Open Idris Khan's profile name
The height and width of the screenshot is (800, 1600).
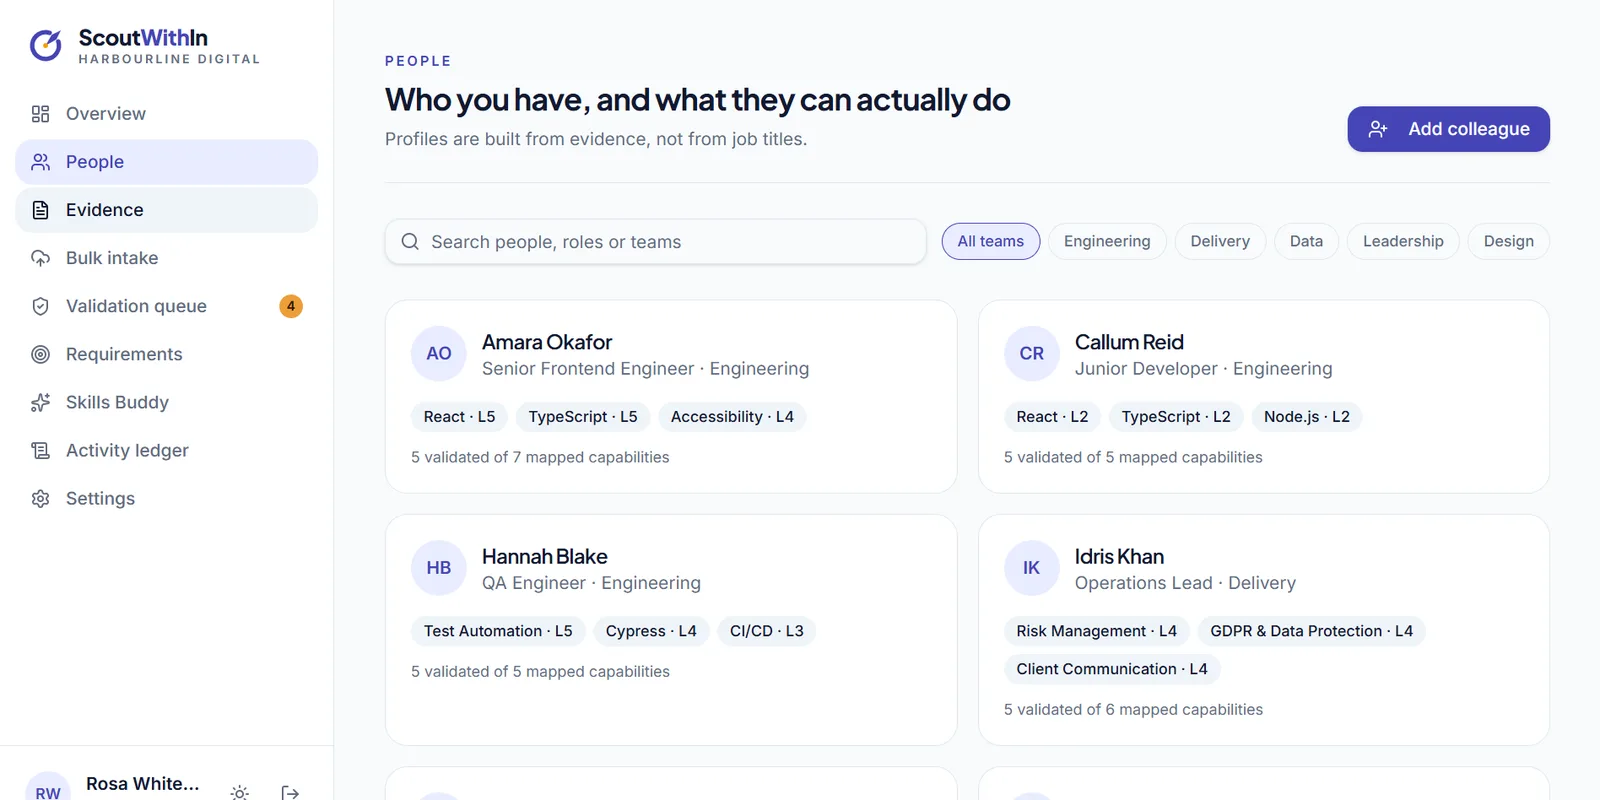(1119, 556)
